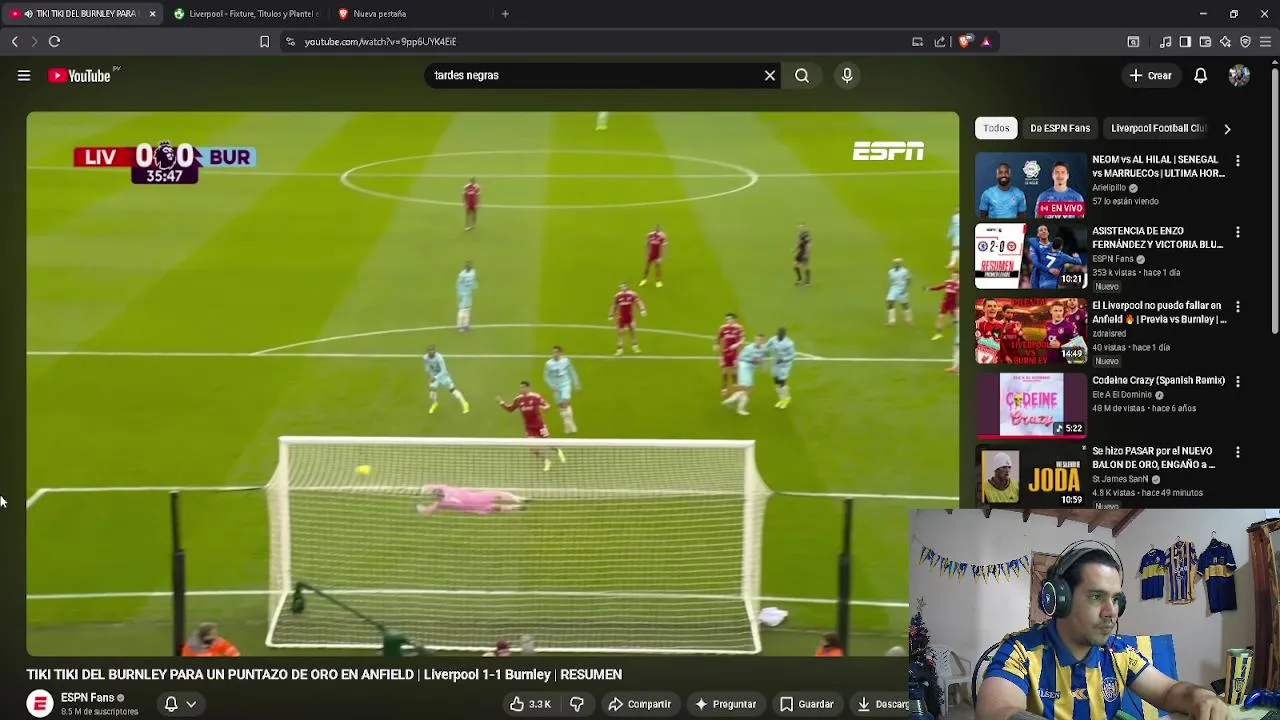
Task: Toggle the browser sidebar panel
Action: (x=1185, y=41)
